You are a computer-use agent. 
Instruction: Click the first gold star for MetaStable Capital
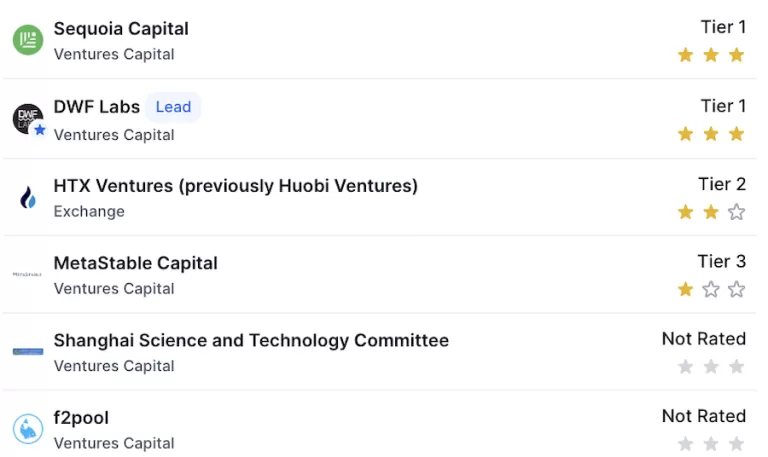click(685, 289)
